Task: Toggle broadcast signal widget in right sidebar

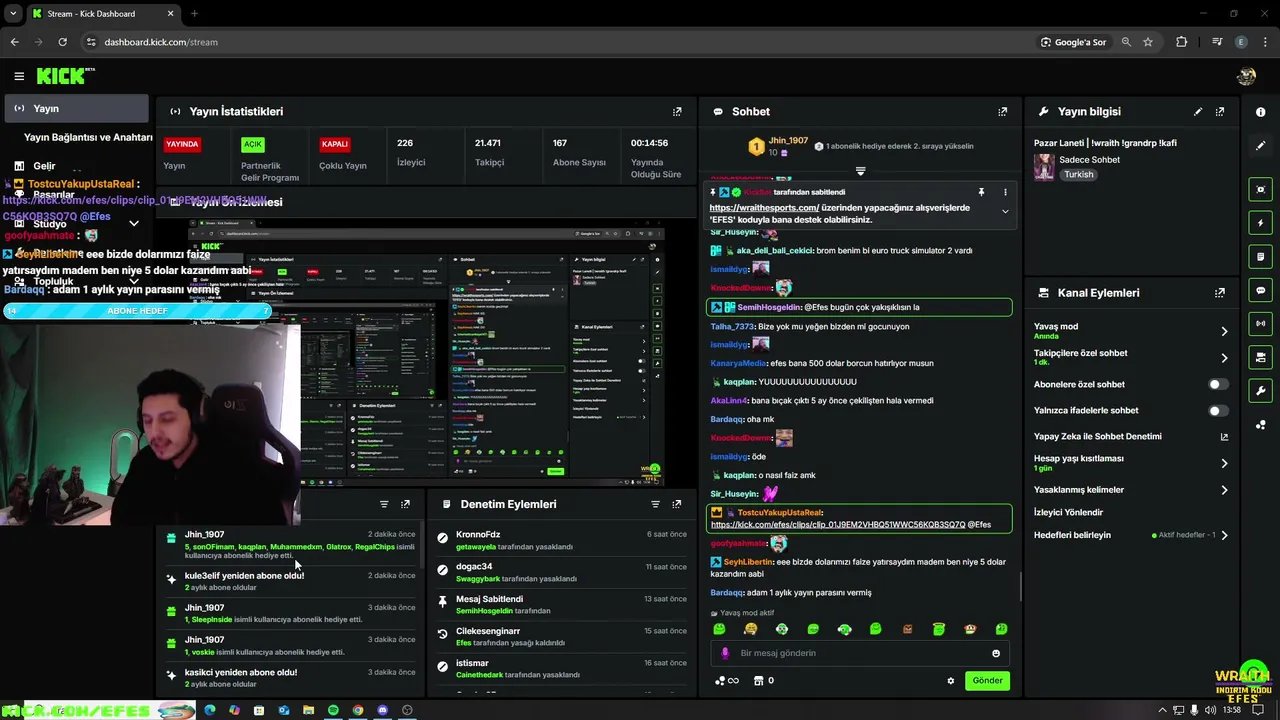Action: coord(1260,324)
